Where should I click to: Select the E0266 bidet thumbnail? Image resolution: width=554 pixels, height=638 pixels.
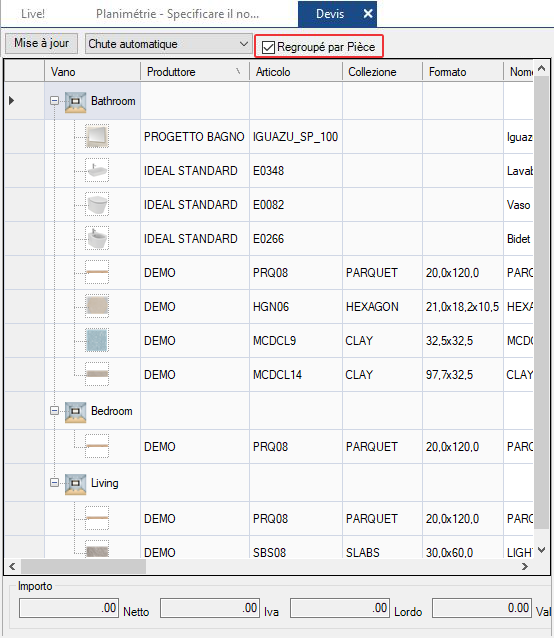point(97,238)
